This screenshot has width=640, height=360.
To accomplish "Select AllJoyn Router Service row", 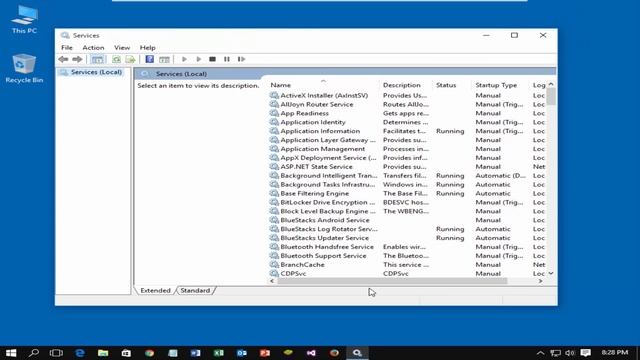I will (x=317, y=104).
